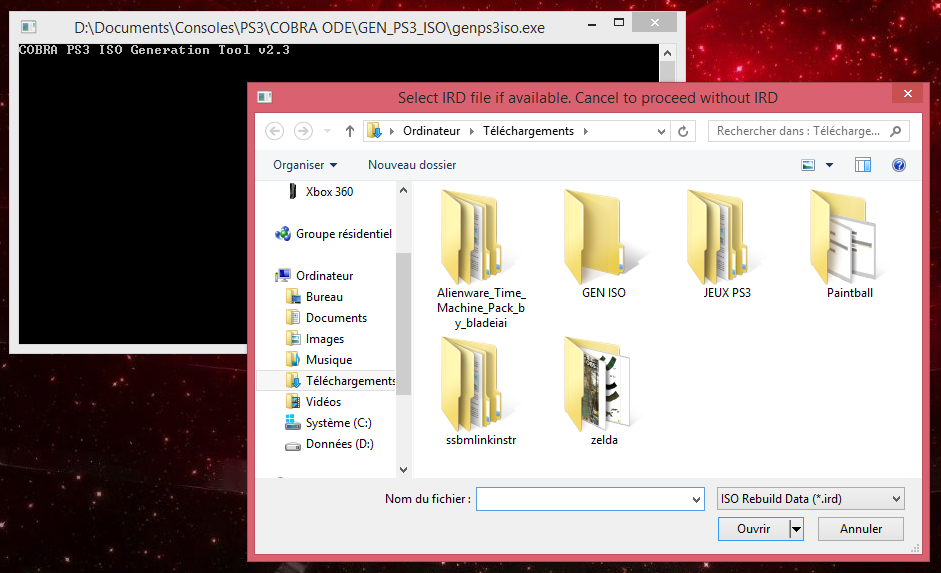The image size is (941, 573).
Task: Expand the arrow after Téléchargements breadcrumb
Action: tap(586, 131)
